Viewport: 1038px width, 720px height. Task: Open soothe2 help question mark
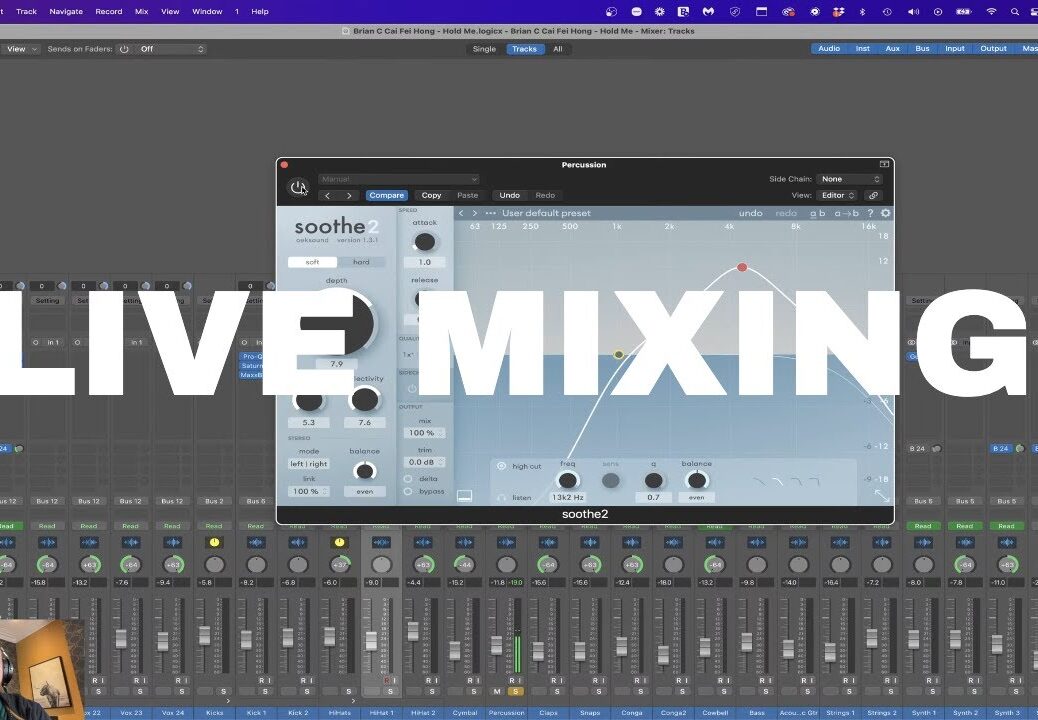870,213
